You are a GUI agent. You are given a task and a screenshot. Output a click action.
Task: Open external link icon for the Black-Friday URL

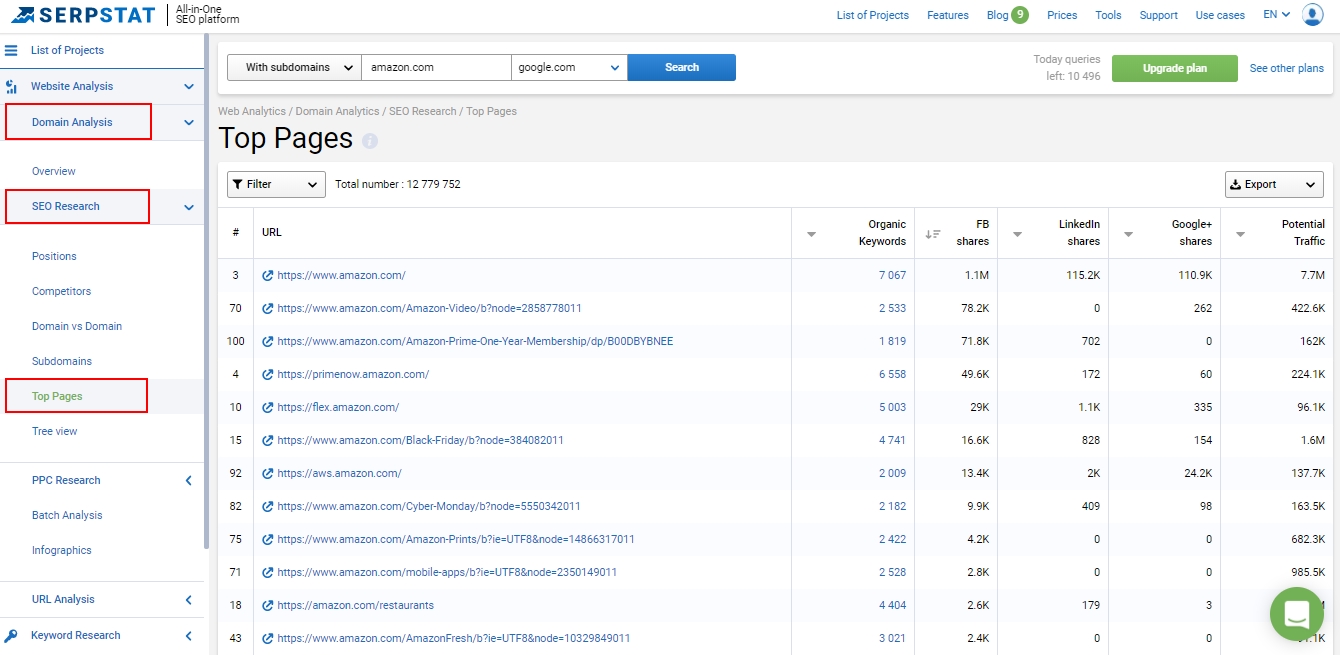tap(268, 440)
